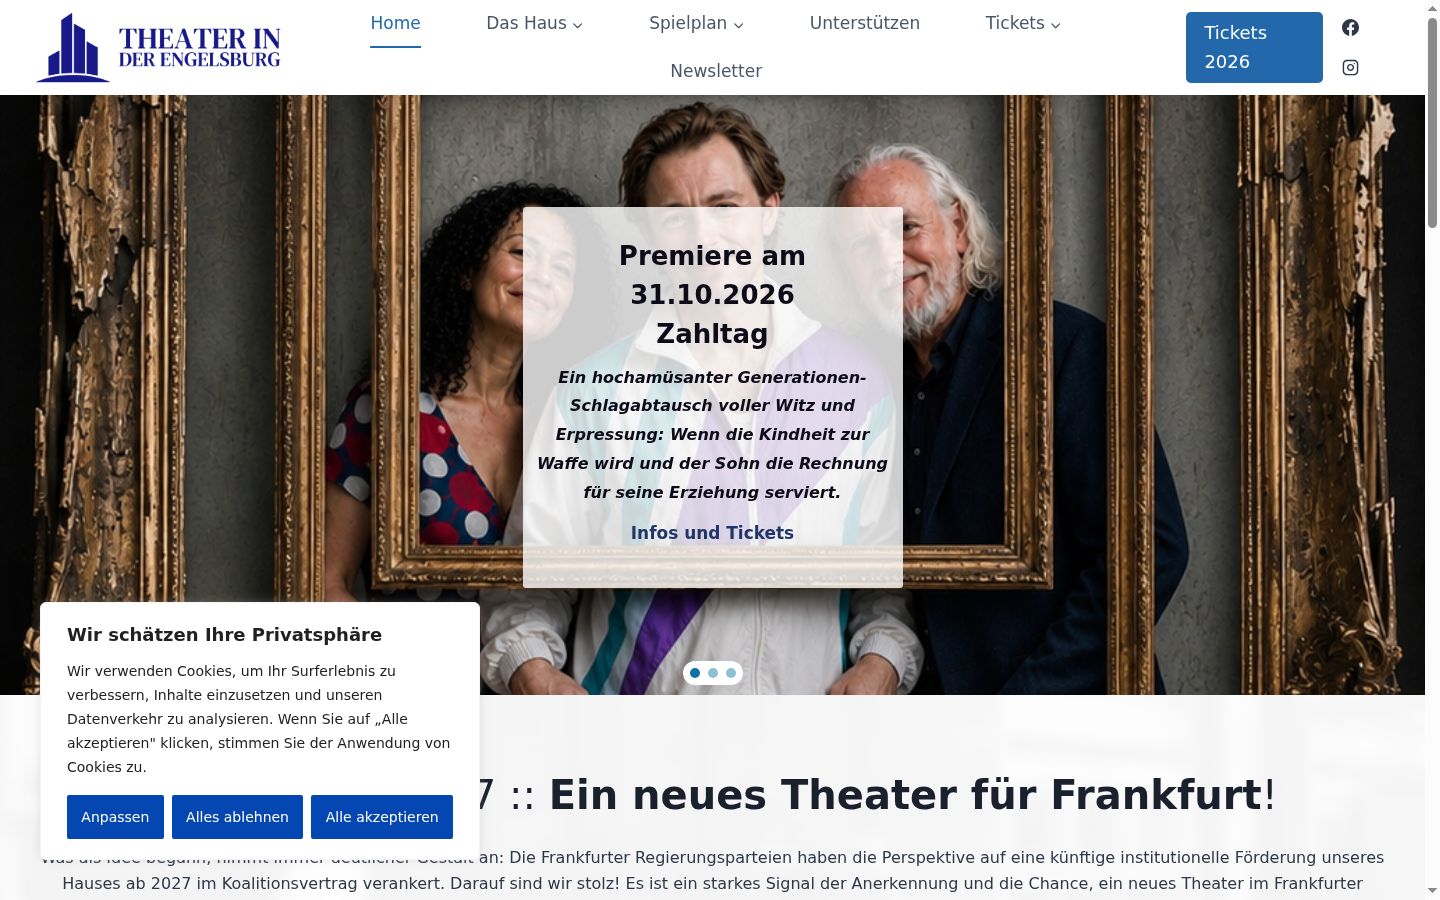Open the Unterstützen page
This screenshot has height=900, width=1440.
coord(865,23)
